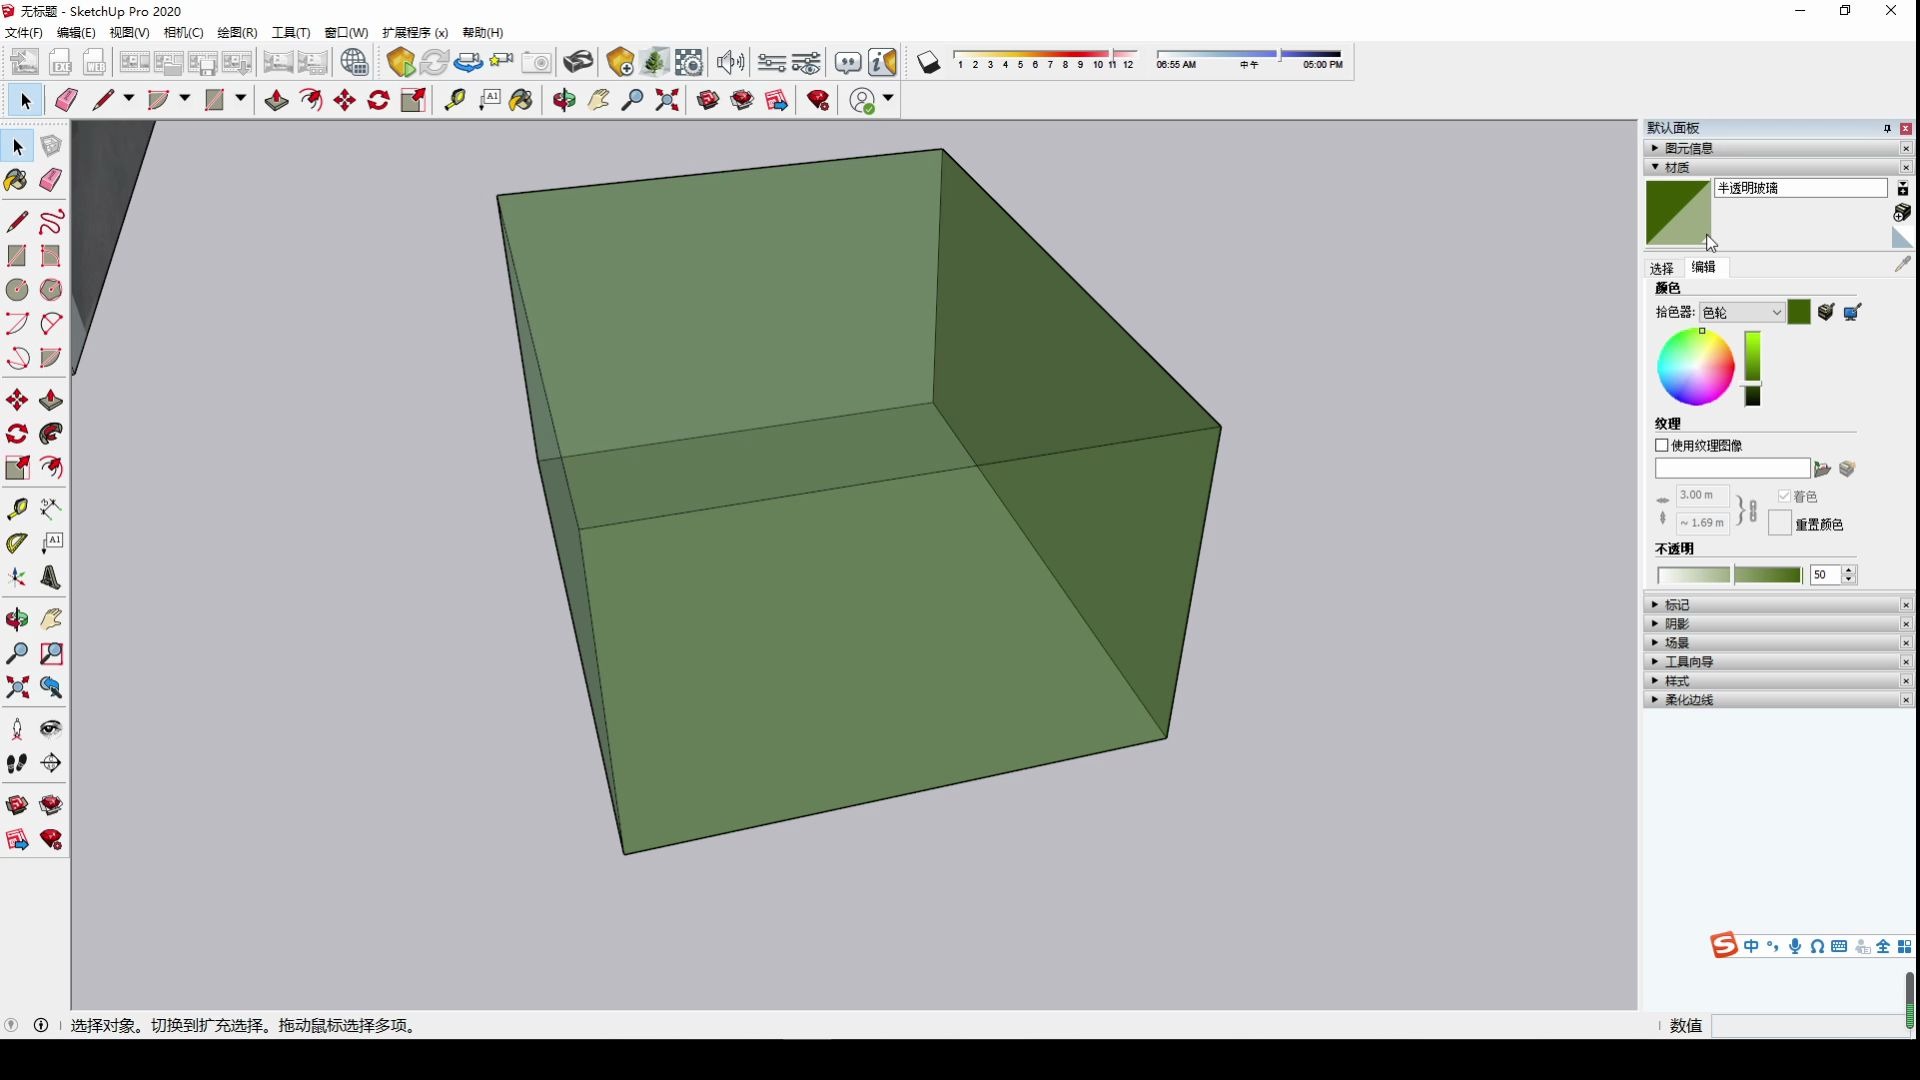1920x1080 pixels.
Task: Open the Rectangle tool dropdown arrow
Action: click(241, 99)
